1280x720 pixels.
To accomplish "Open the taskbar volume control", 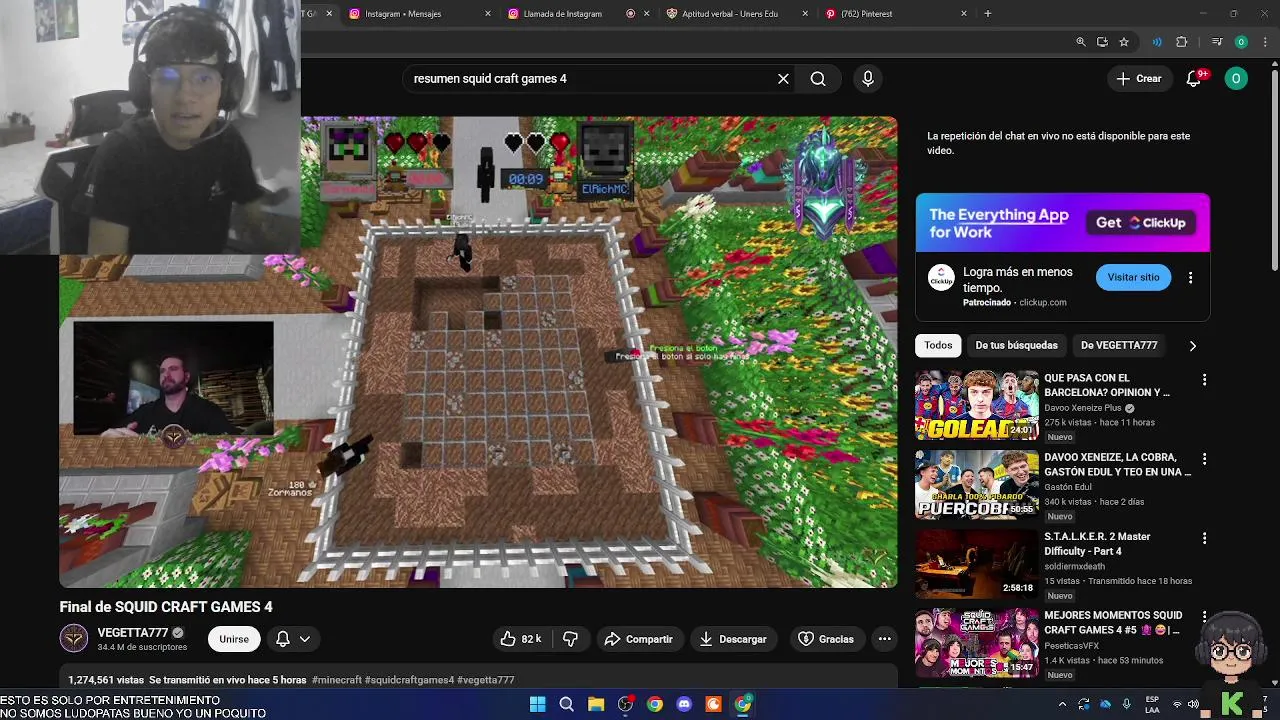I will point(1193,705).
